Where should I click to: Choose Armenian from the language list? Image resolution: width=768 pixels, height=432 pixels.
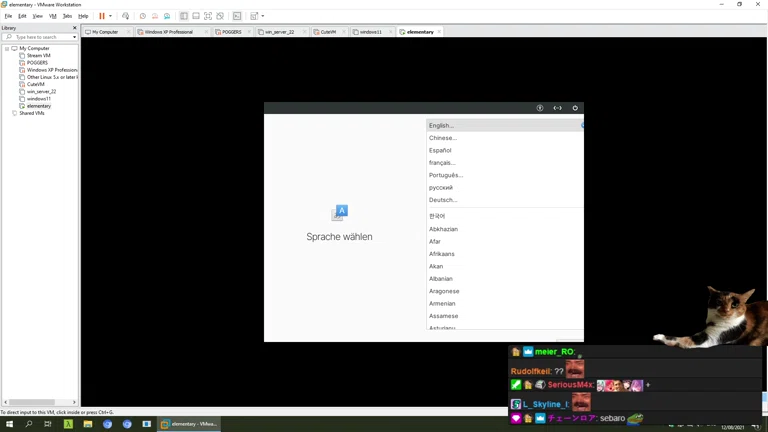click(504, 303)
